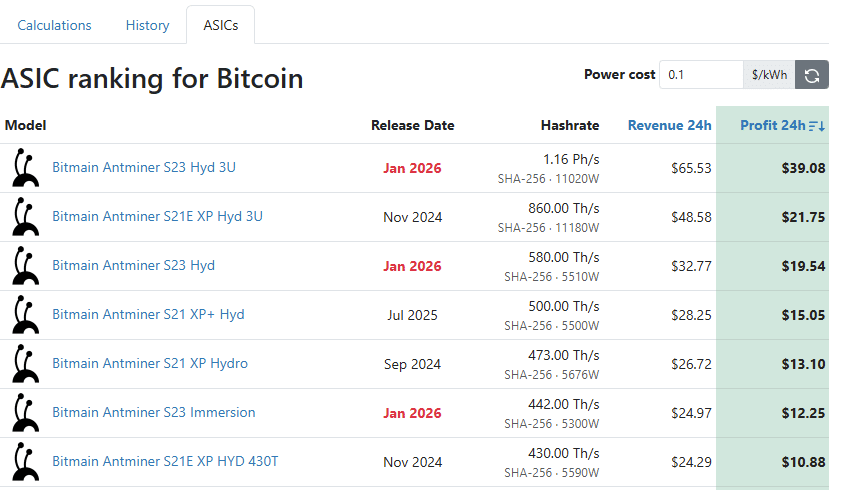Open Bitmain Antminer S21 XP+ Hyd link
844x490 pixels.
tap(148, 314)
